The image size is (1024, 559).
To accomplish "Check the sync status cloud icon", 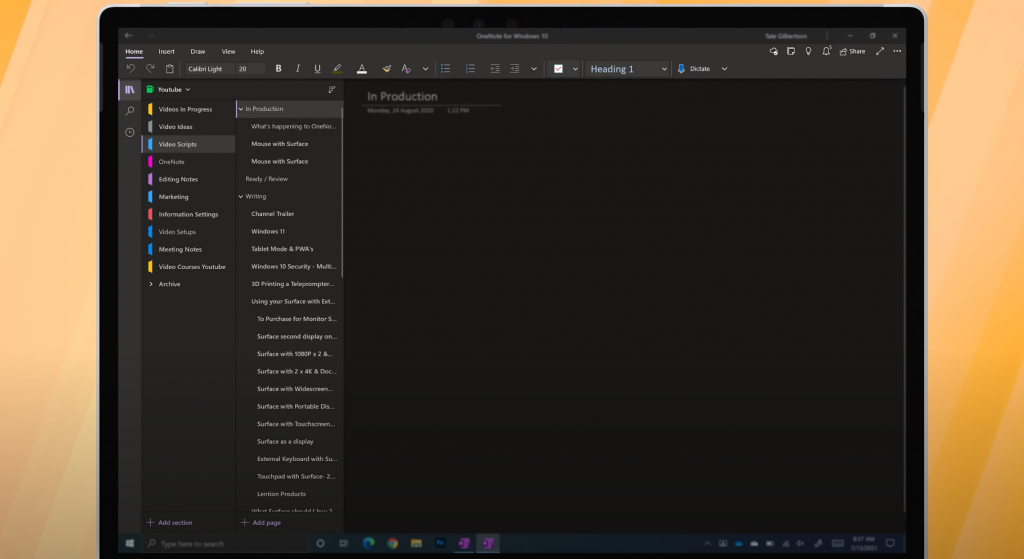I will point(773,51).
